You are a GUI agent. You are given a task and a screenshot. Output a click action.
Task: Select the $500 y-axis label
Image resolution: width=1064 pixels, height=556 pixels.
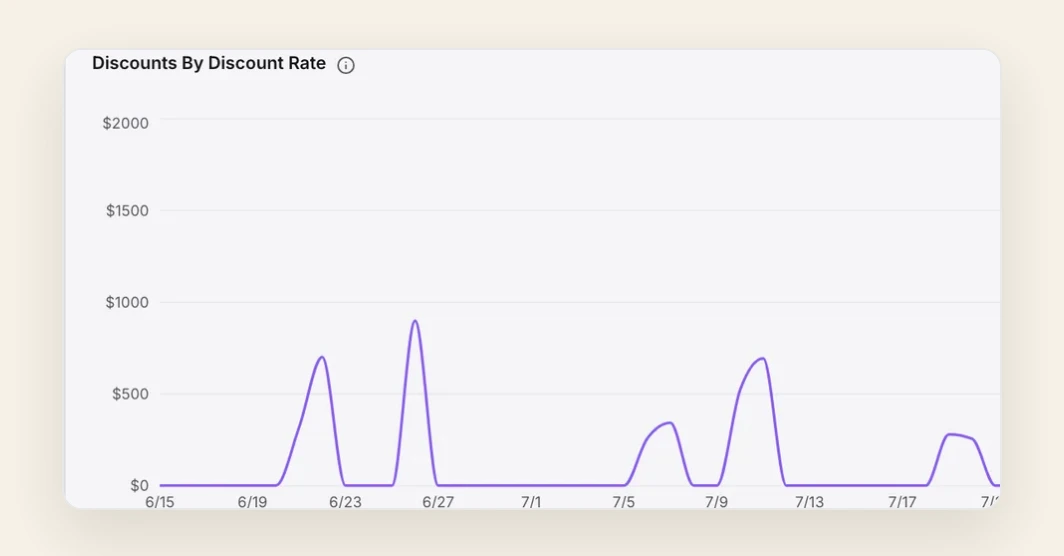pos(130,394)
